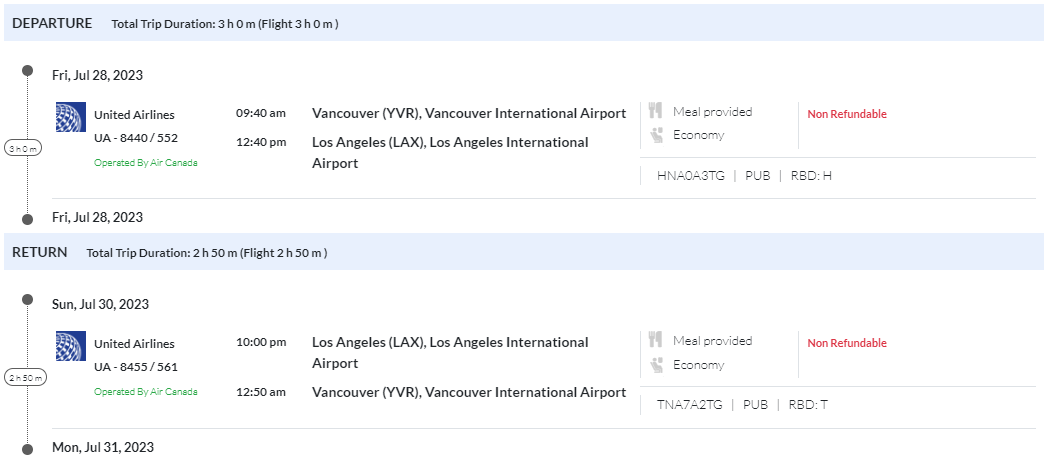
Task: Click the United Airlines logo on return flight
Action: (x=71, y=346)
